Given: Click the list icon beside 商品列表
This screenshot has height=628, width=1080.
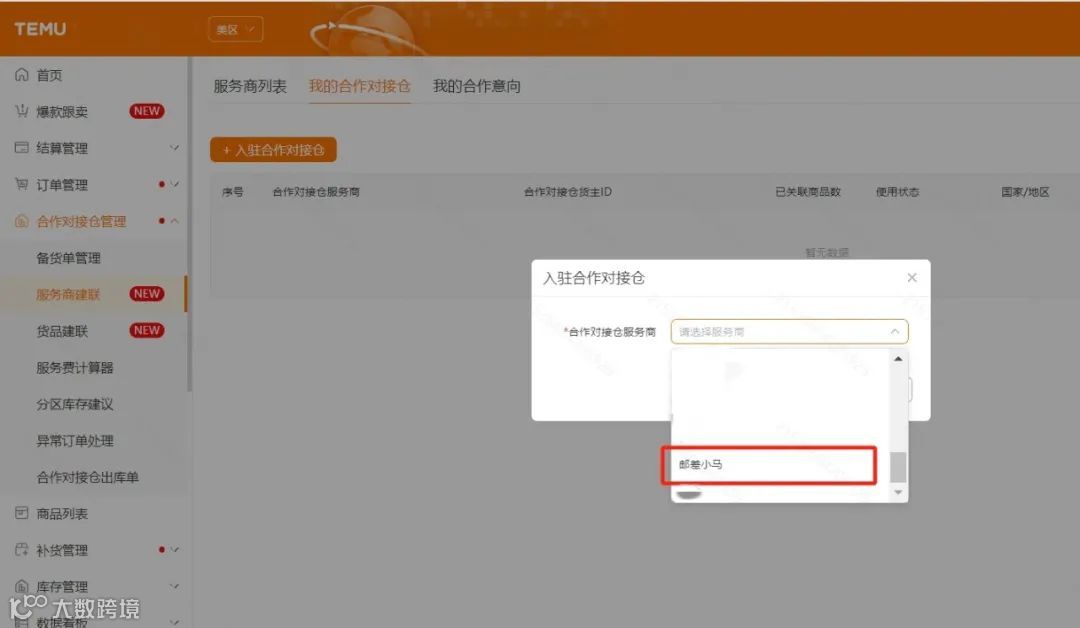Looking at the screenshot, I should 22,513.
